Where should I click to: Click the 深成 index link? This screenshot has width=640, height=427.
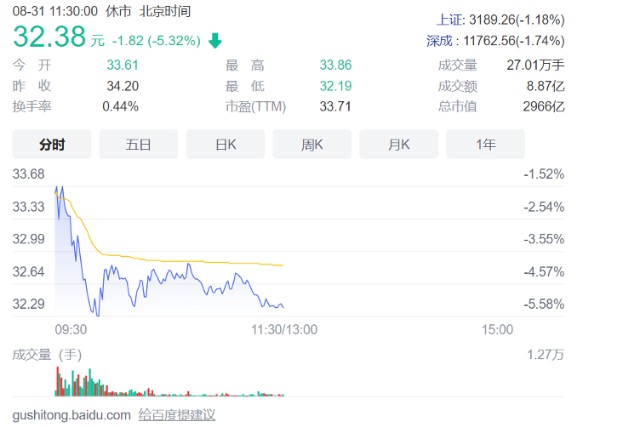tap(440, 41)
